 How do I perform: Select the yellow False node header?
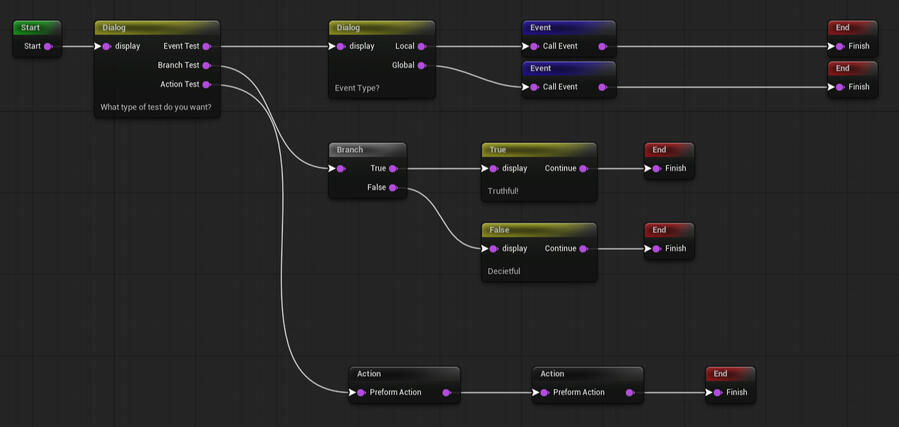click(538, 230)
